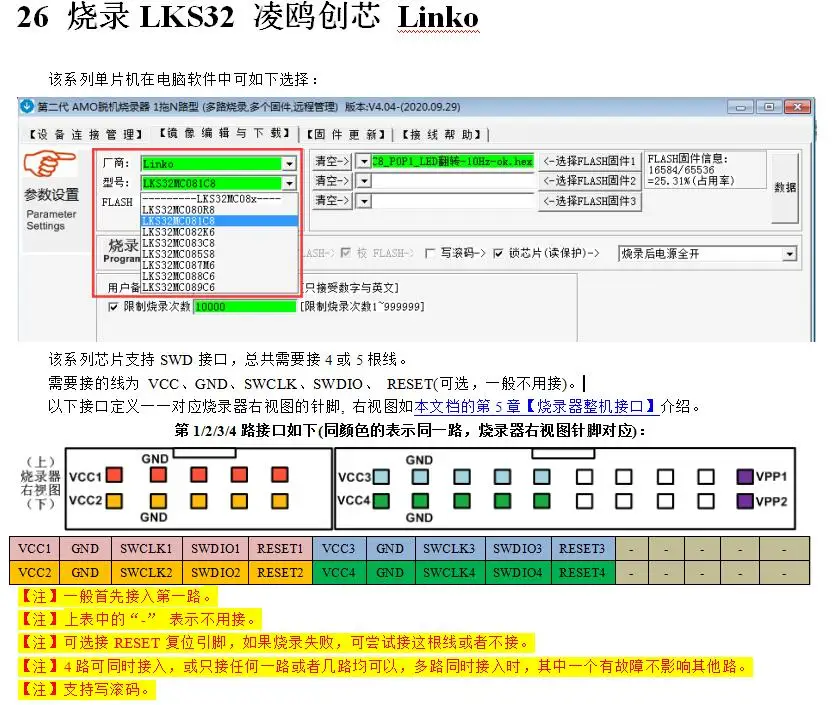Click the RESET2 table cell
This screenshot has height=705, width=837.
pyautogui.click(x=280, y=573)
